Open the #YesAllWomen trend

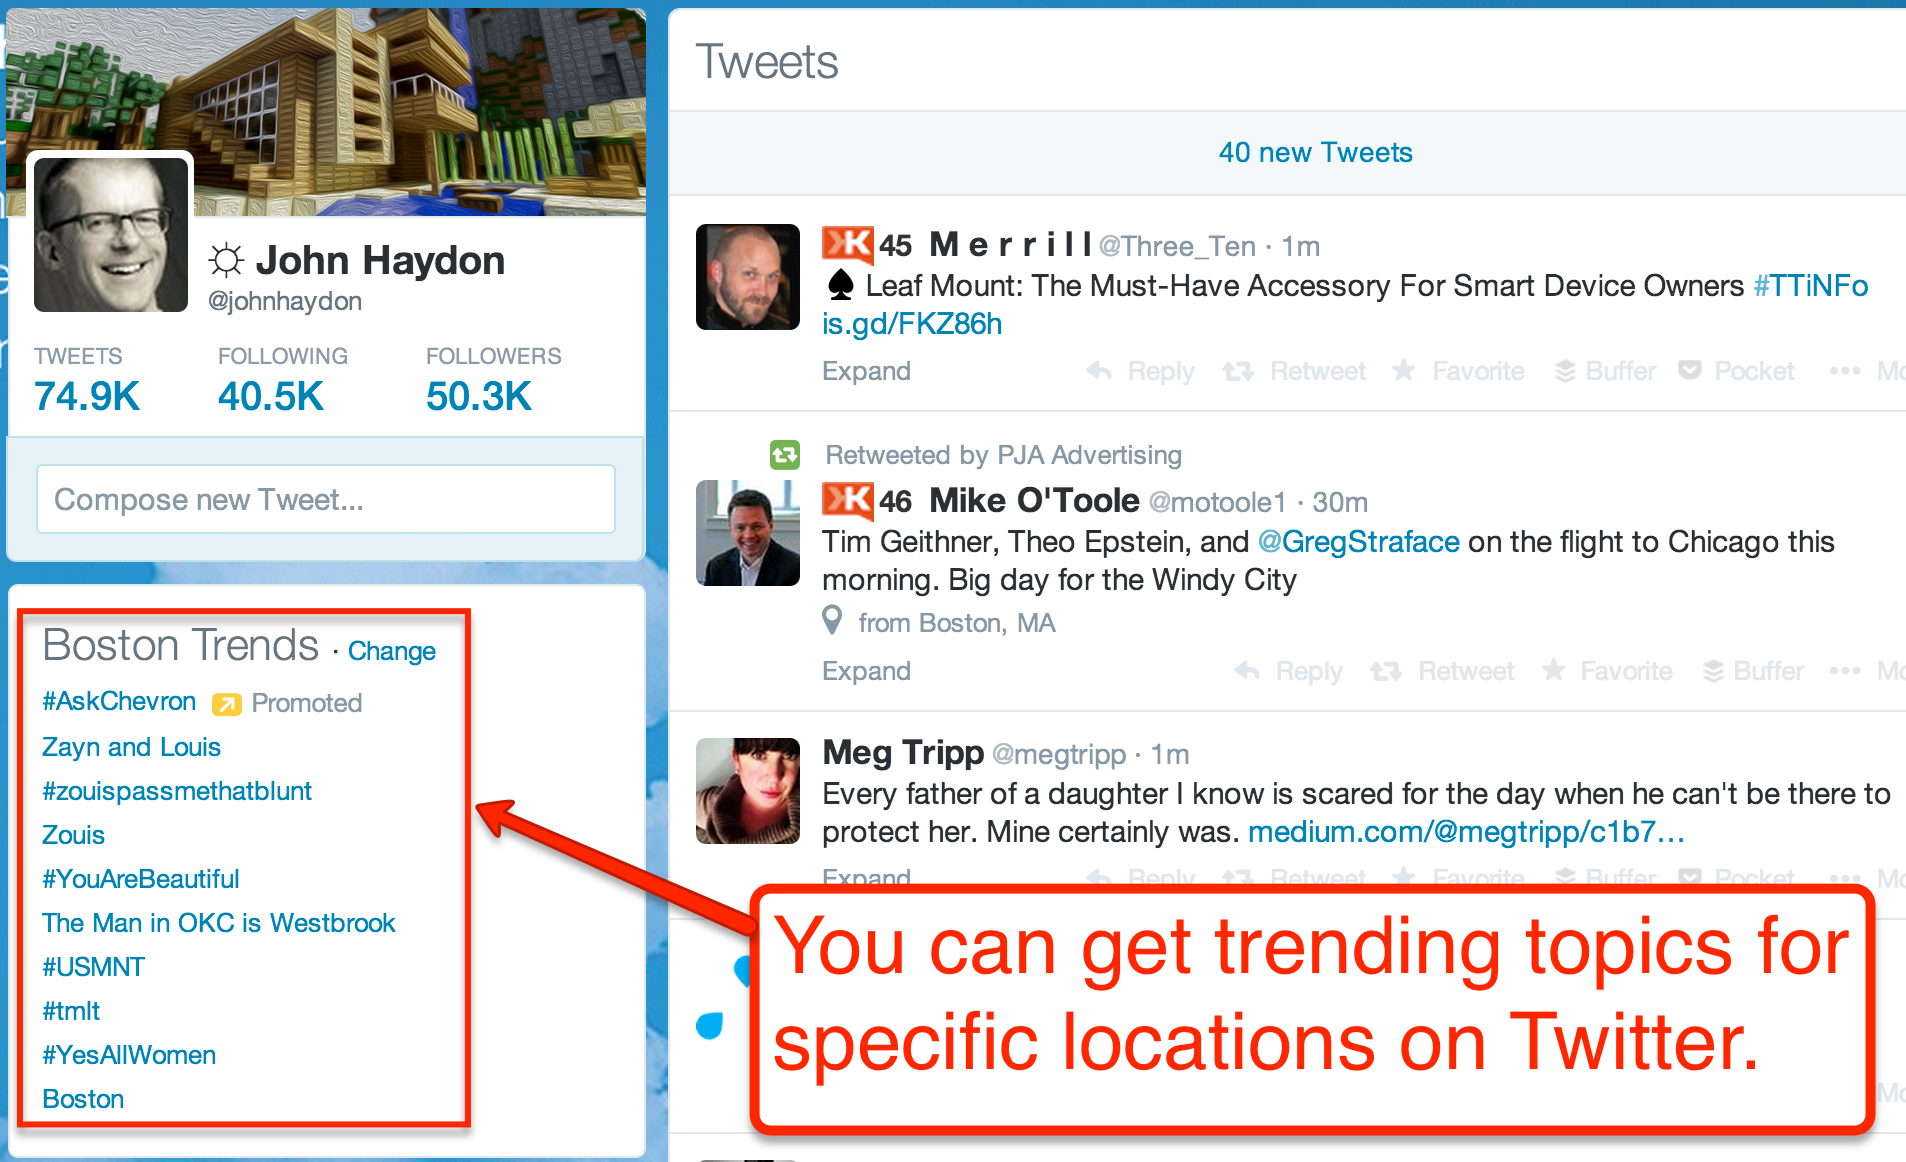tap(129, 1055)
